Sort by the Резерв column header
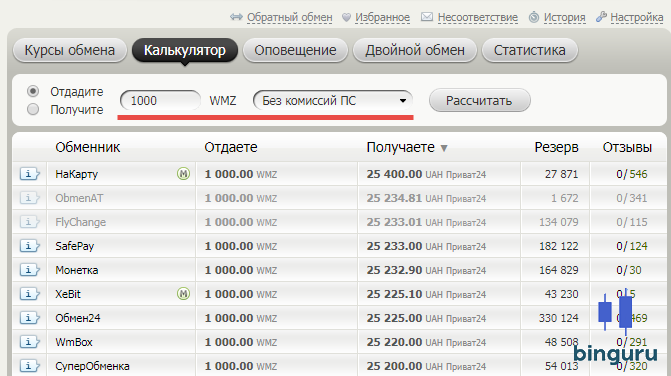The image size is (671, 376). [x=556, y=147]
